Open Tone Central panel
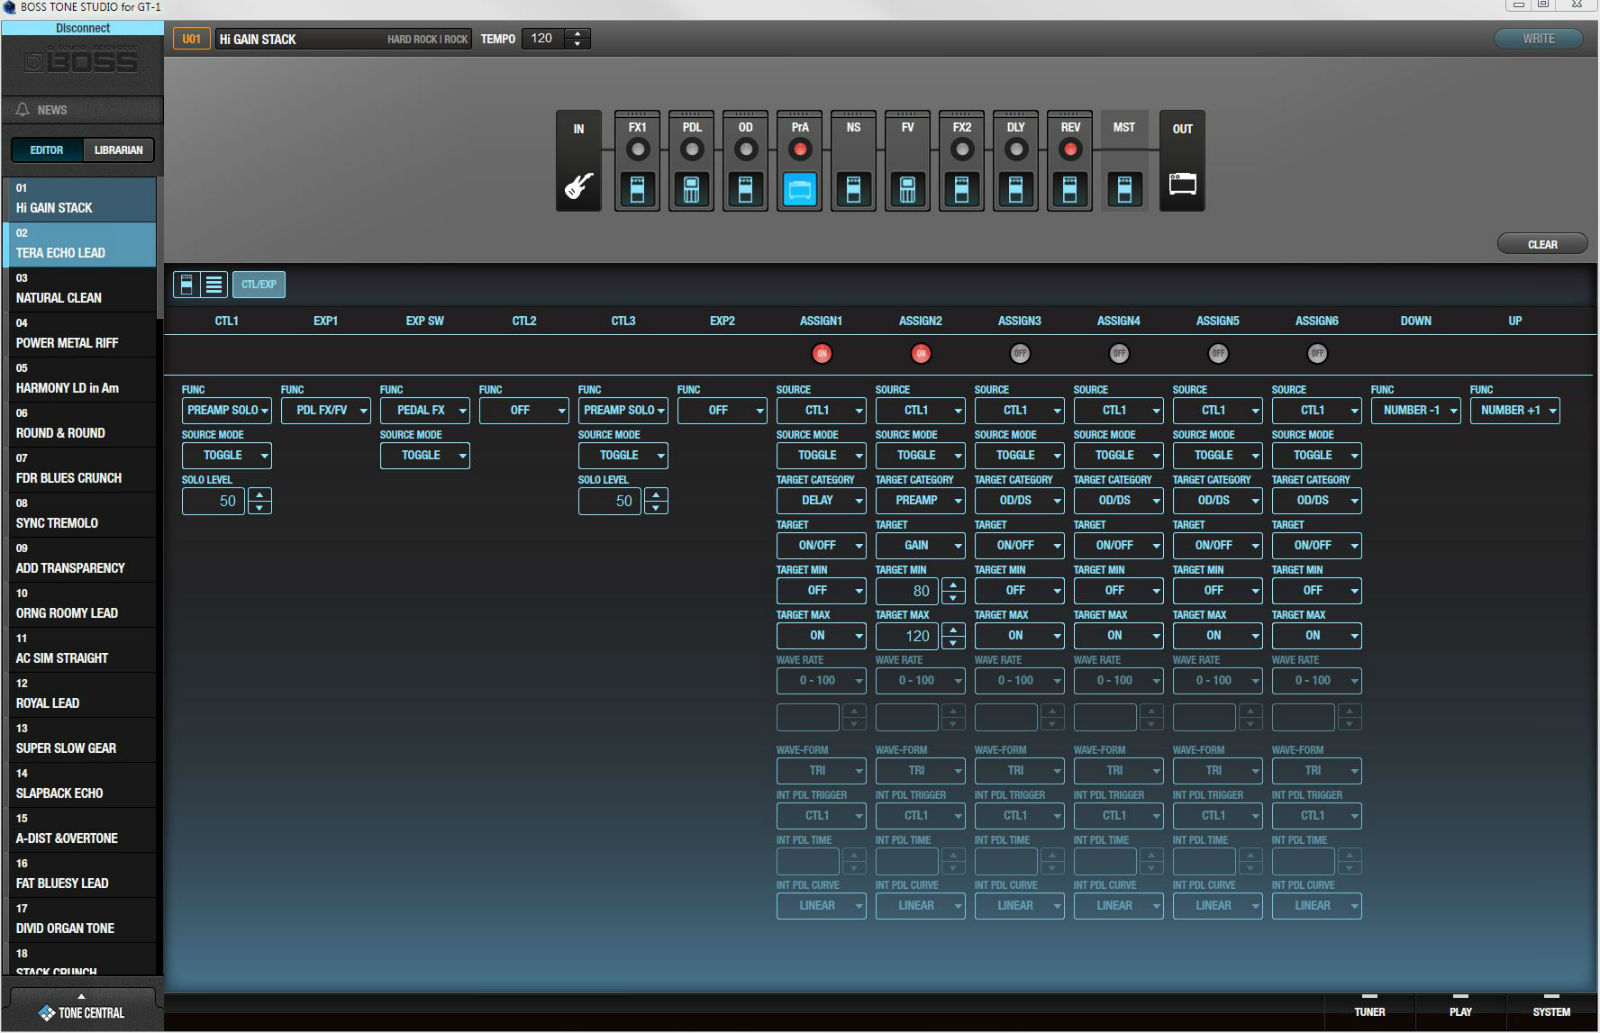1600x1033 pixels. [82, 1010]
